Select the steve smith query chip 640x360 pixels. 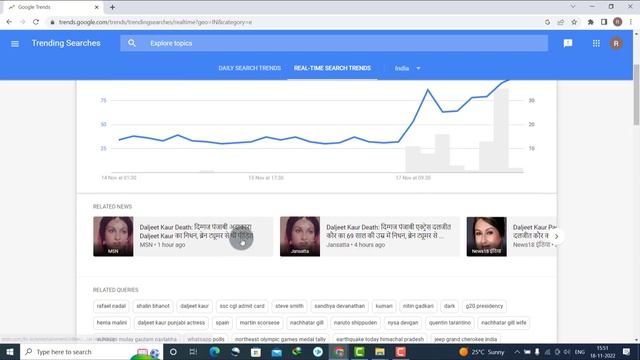289,306
